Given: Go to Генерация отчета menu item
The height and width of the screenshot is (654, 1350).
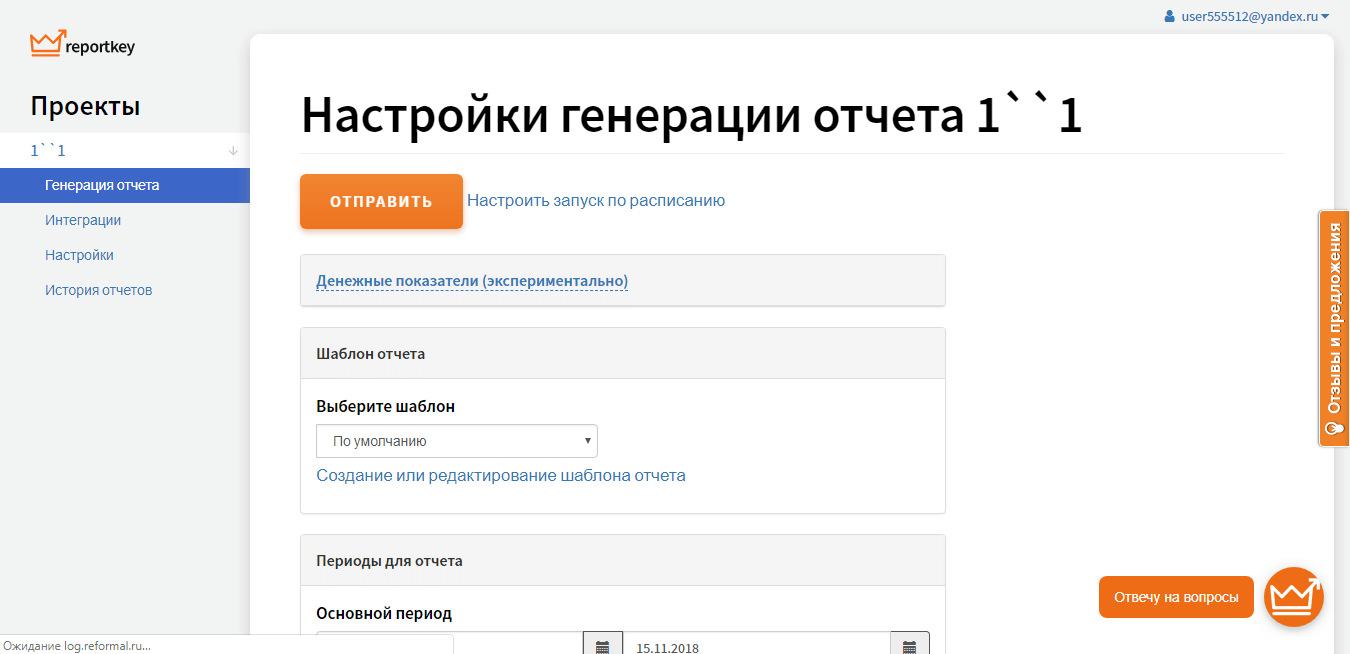Looking at the screenshot, I should click(x=102, y=185).
